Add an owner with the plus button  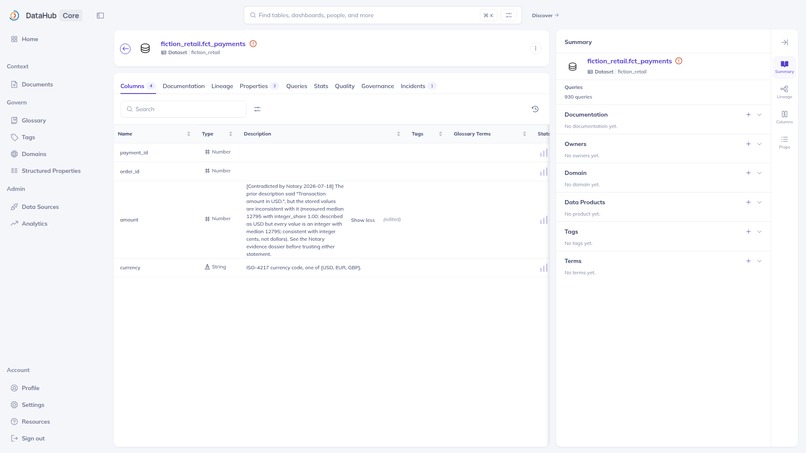tap(748, 144)
